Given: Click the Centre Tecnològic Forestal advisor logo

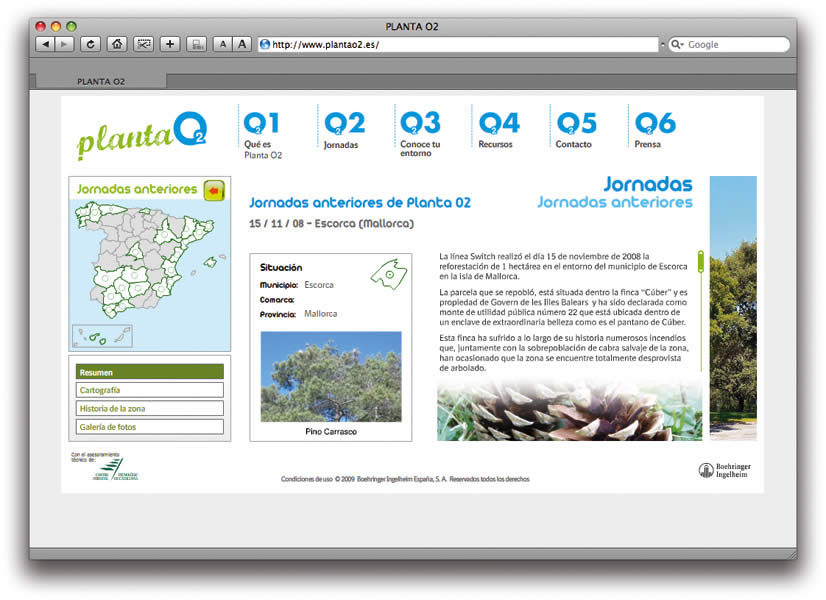Looking at the screenshot, I should 115,470.
